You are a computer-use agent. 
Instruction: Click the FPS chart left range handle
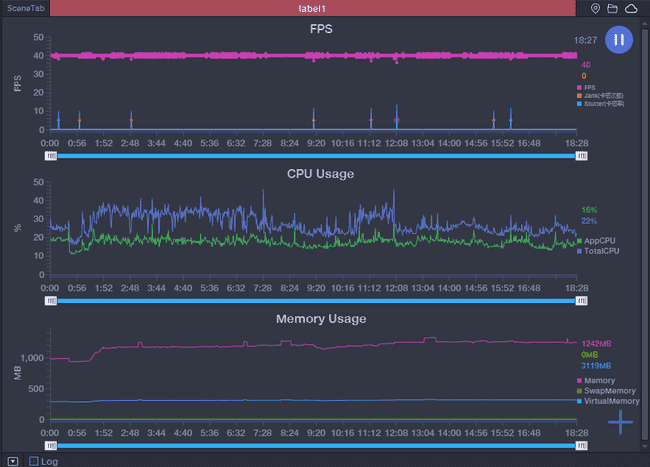pos(50,156)
